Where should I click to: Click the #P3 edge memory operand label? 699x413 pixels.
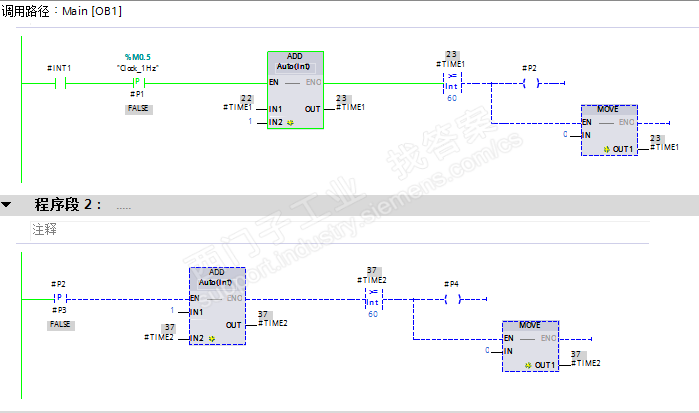coord(59,310)
